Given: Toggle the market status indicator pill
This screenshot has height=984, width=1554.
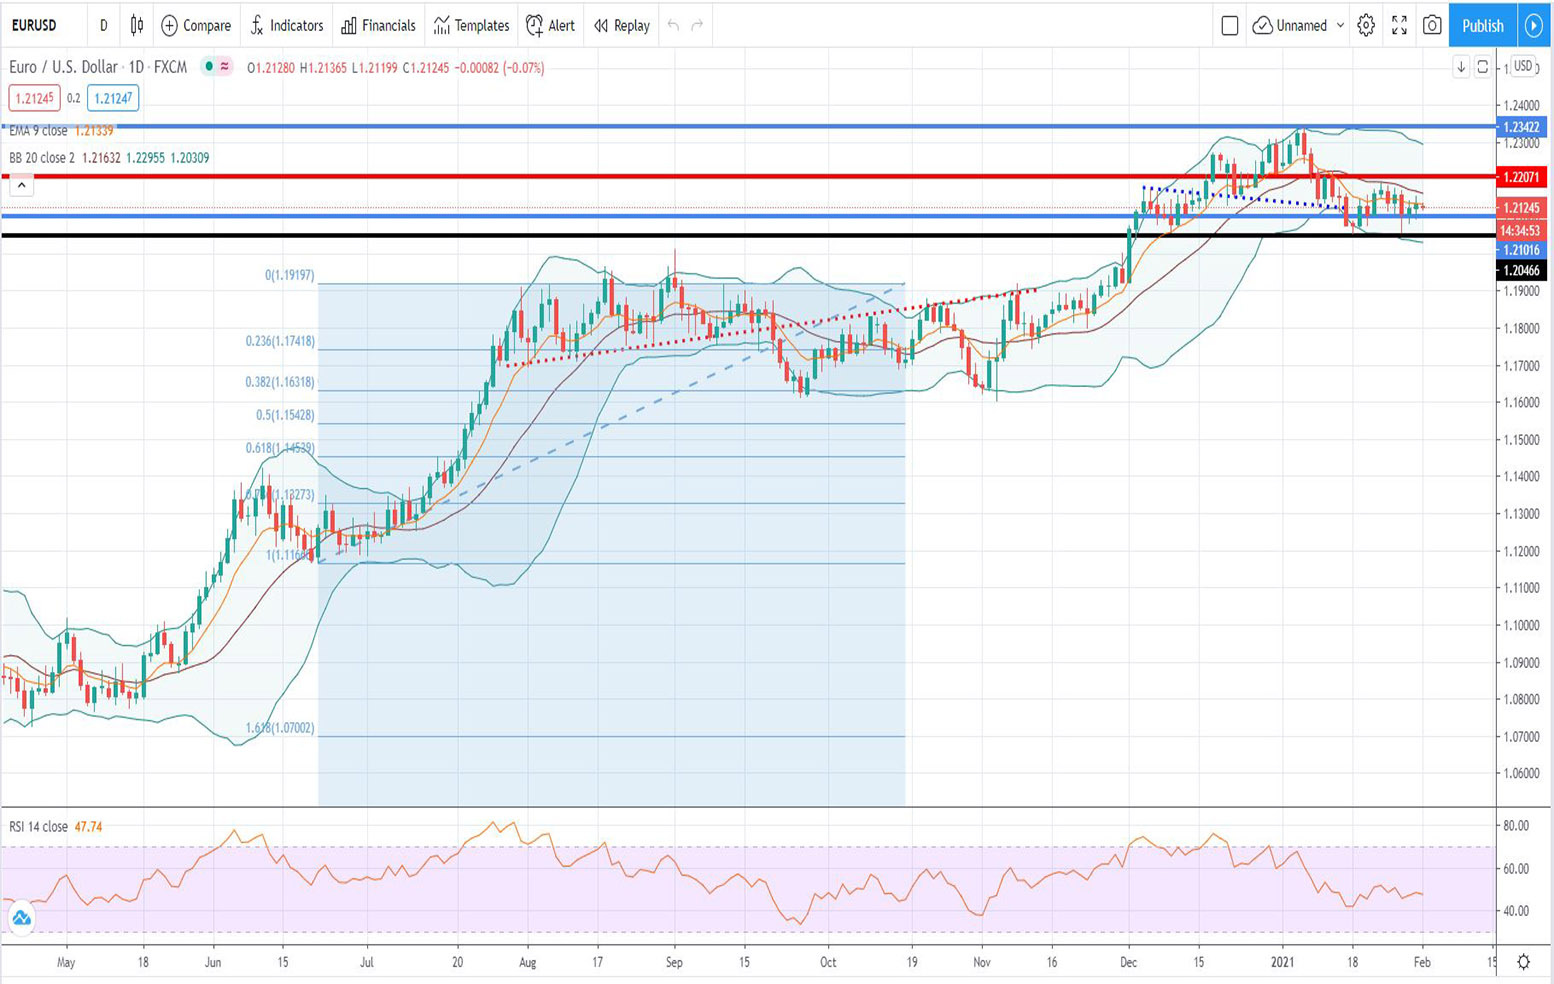Looking at the screenshot, I should [217, 67].
